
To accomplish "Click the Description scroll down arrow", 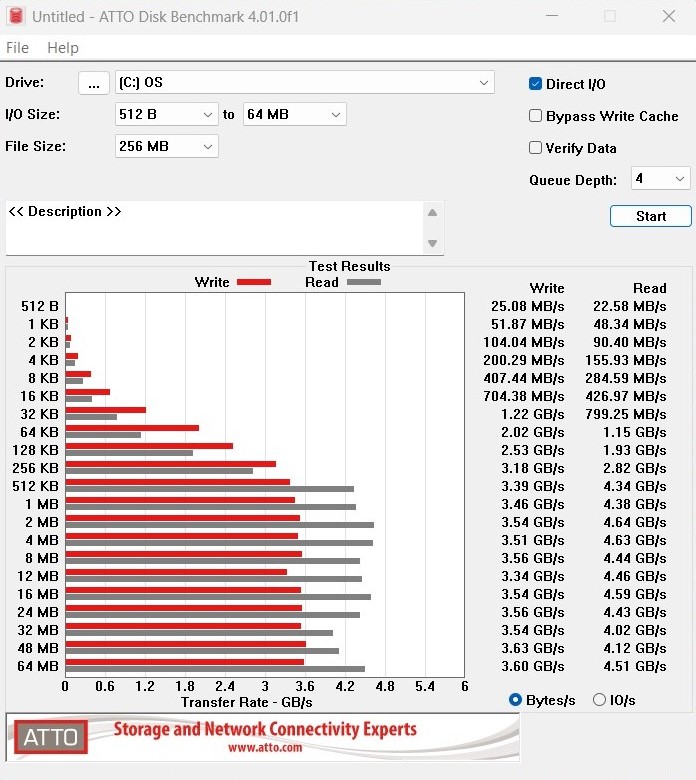I will coord(432,243).
